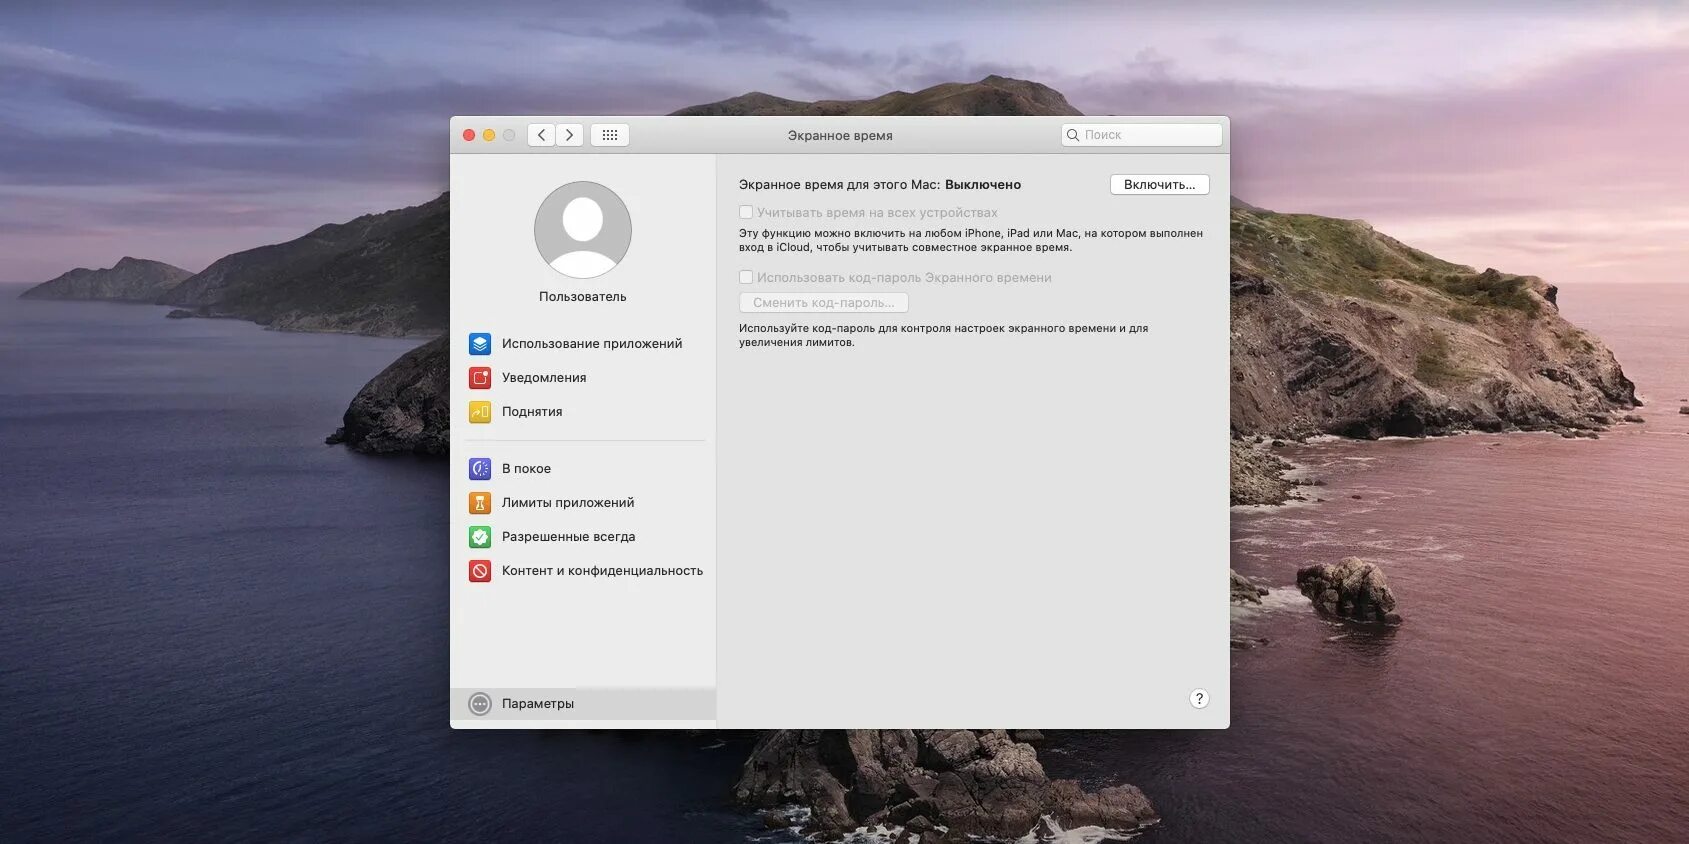
Task: Minimize the window with the yellow button
Action: point(489,135)
